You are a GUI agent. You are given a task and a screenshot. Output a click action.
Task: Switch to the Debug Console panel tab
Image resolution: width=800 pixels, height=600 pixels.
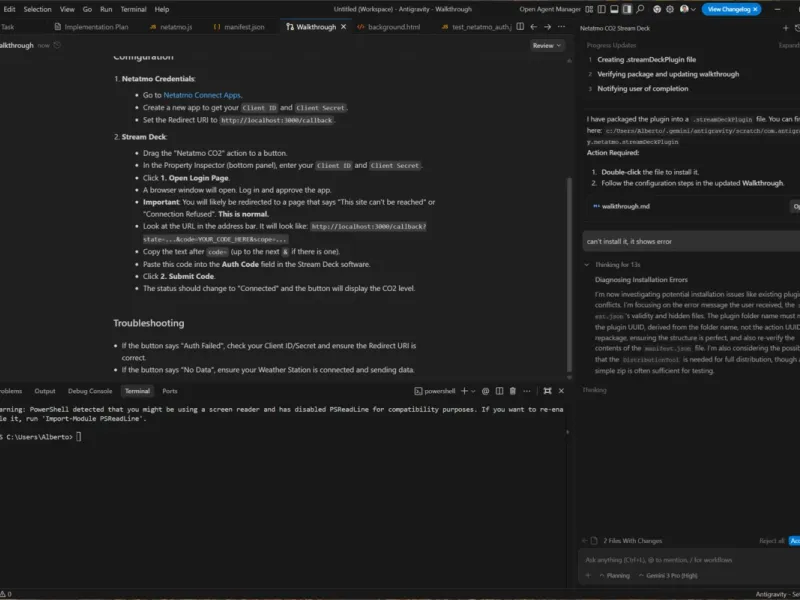[90, 391]
